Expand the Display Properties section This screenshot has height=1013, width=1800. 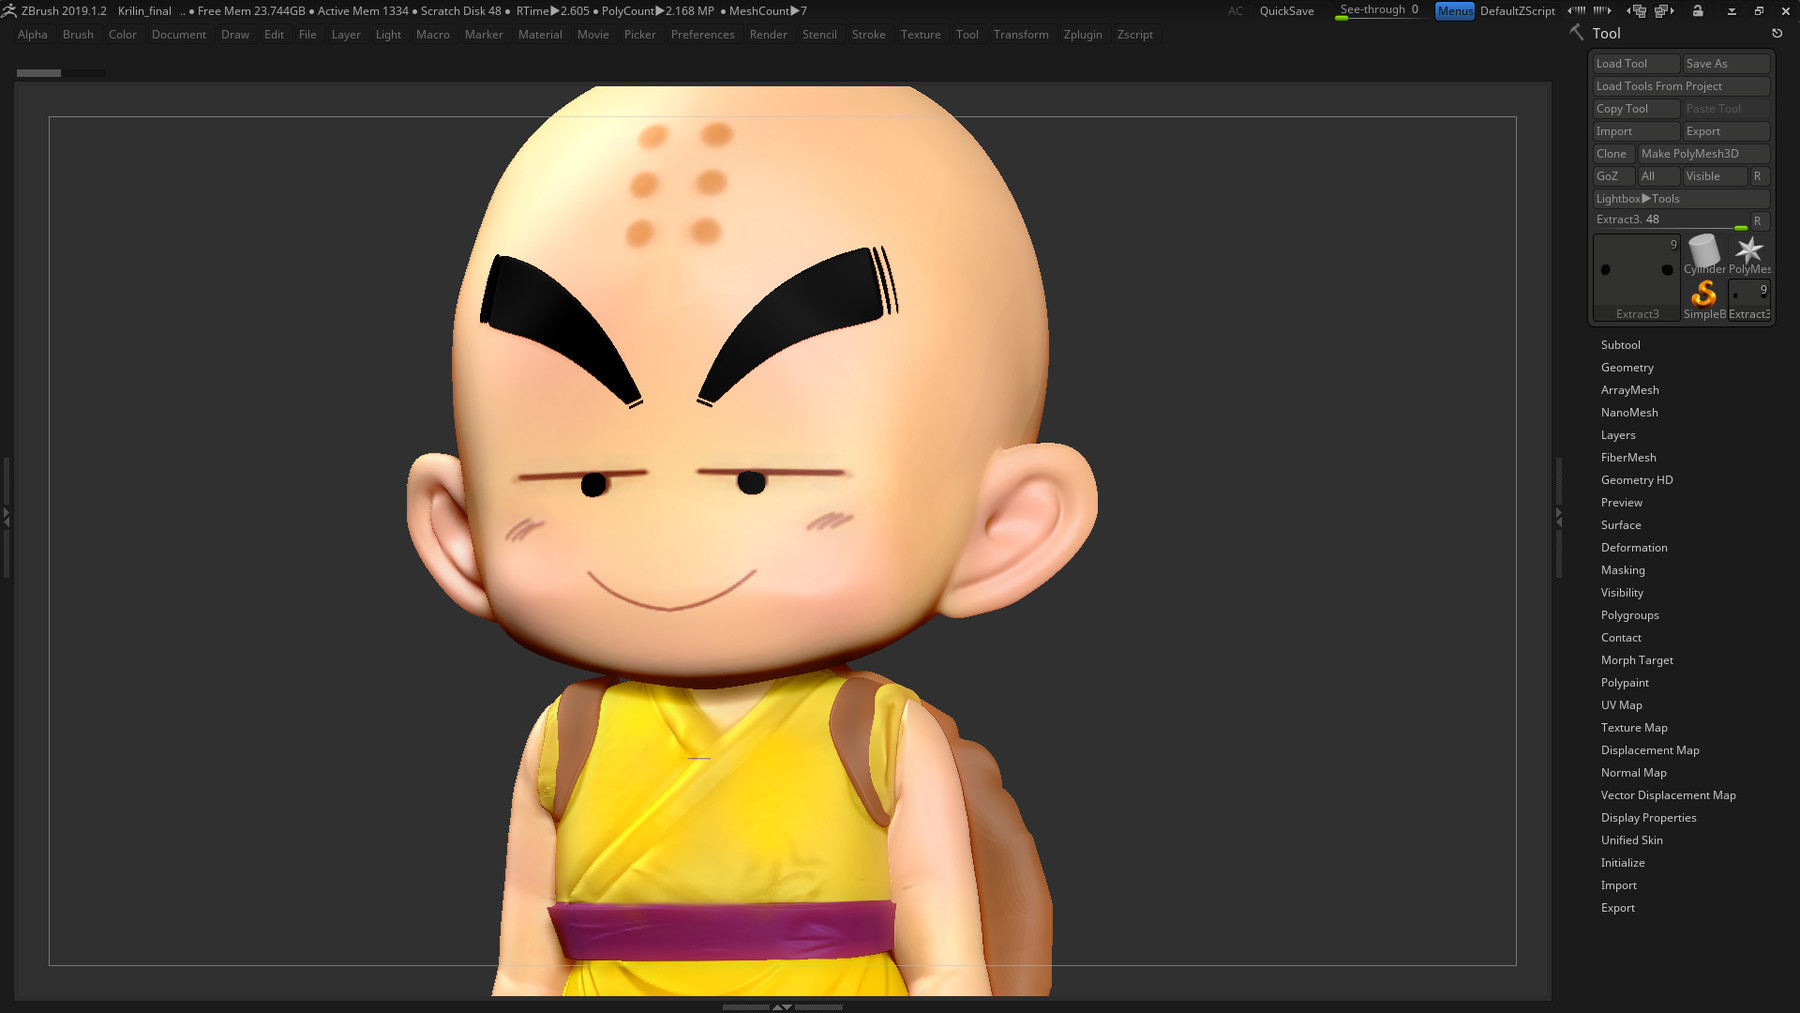pos(1648,818)
